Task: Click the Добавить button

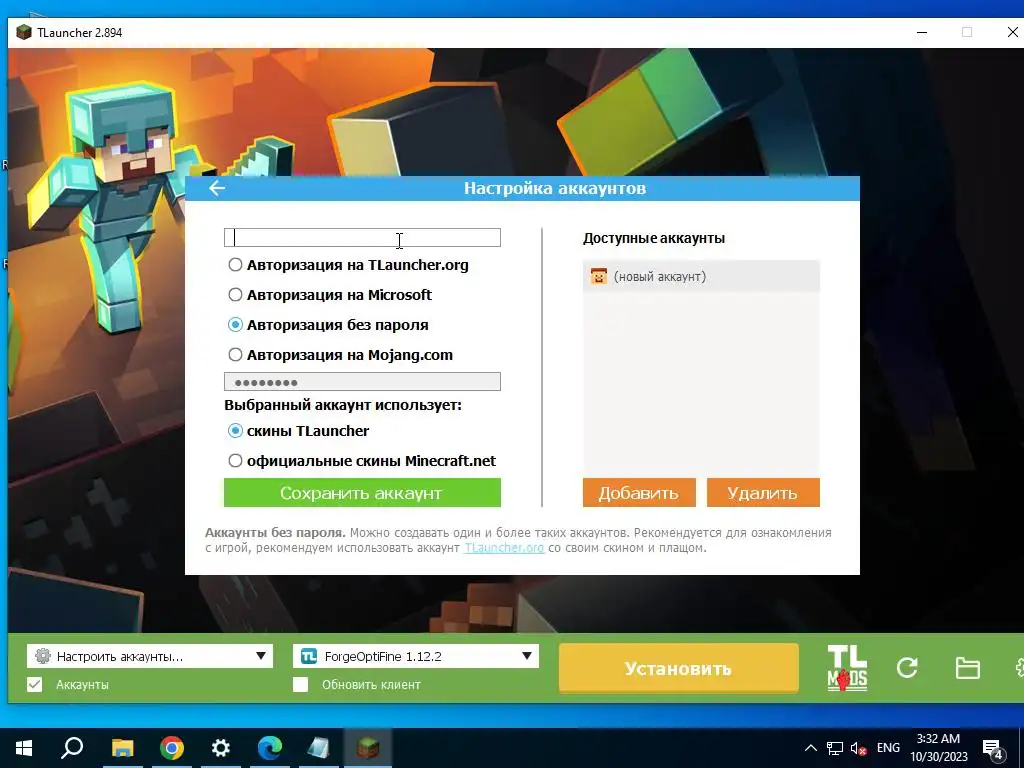Action: (x=639, y=492)
